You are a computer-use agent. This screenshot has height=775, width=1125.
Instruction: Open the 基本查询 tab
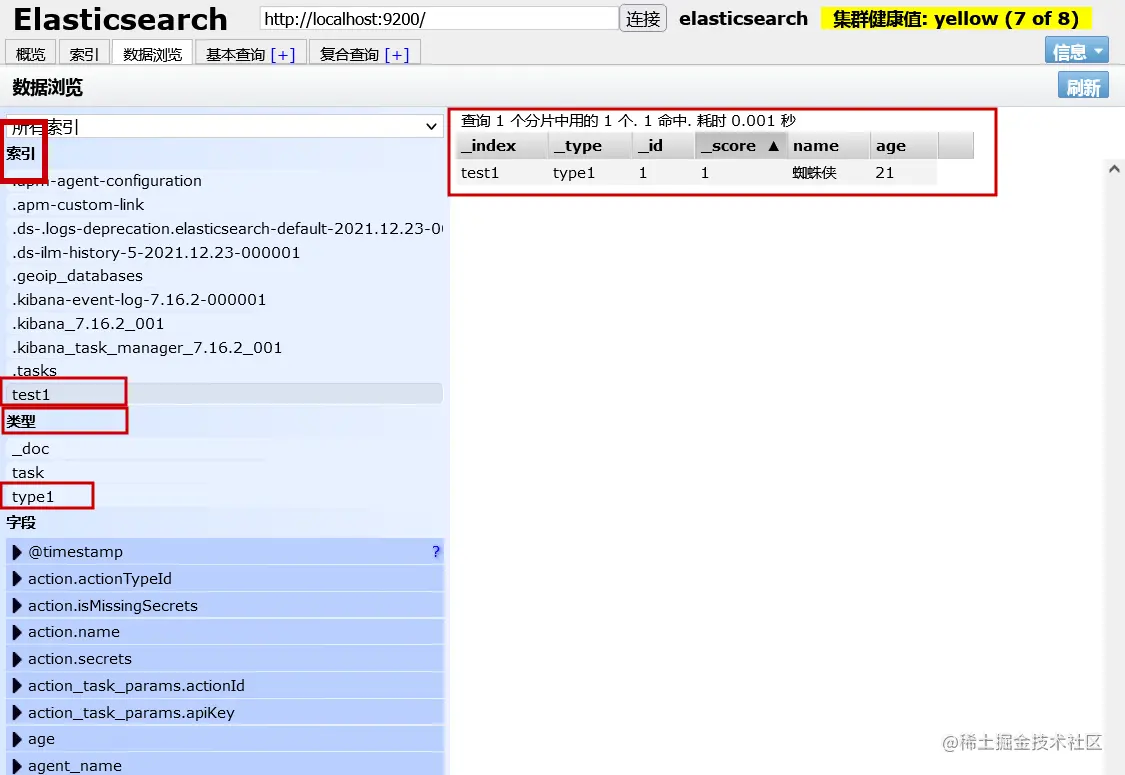(235, 55)
